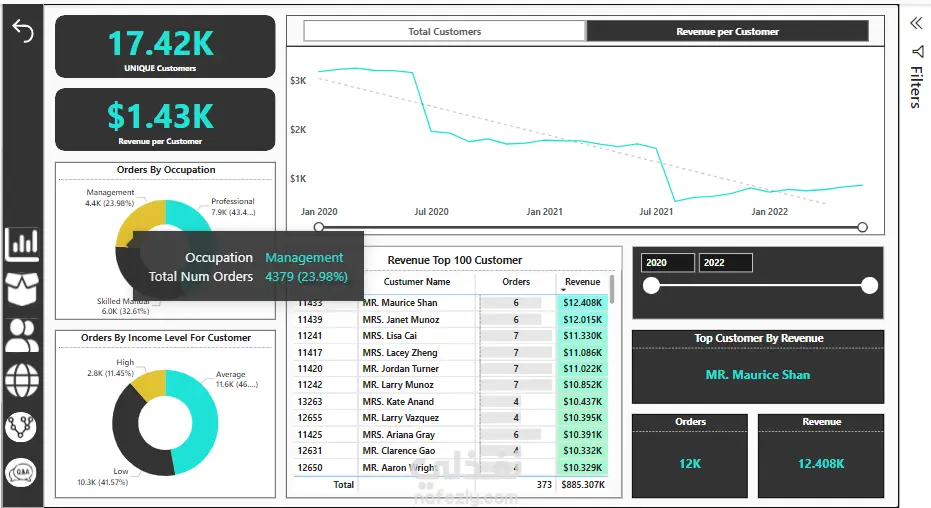
Task: Click the High income yellow donut segment
Action: coord(150,383)
